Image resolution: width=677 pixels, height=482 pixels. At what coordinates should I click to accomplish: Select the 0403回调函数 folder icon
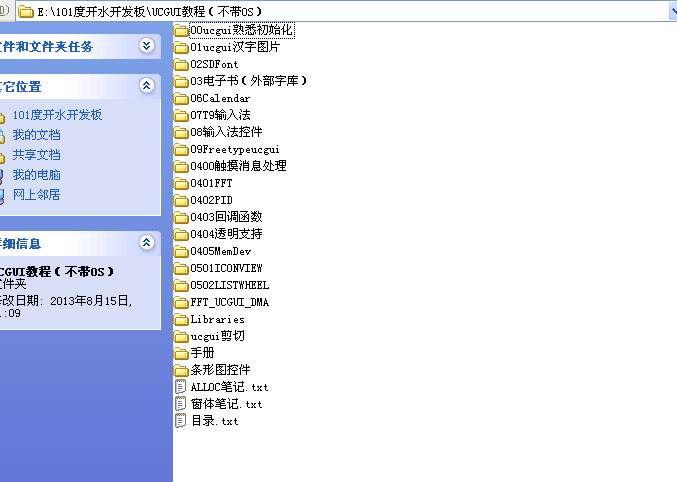[181, 217]
